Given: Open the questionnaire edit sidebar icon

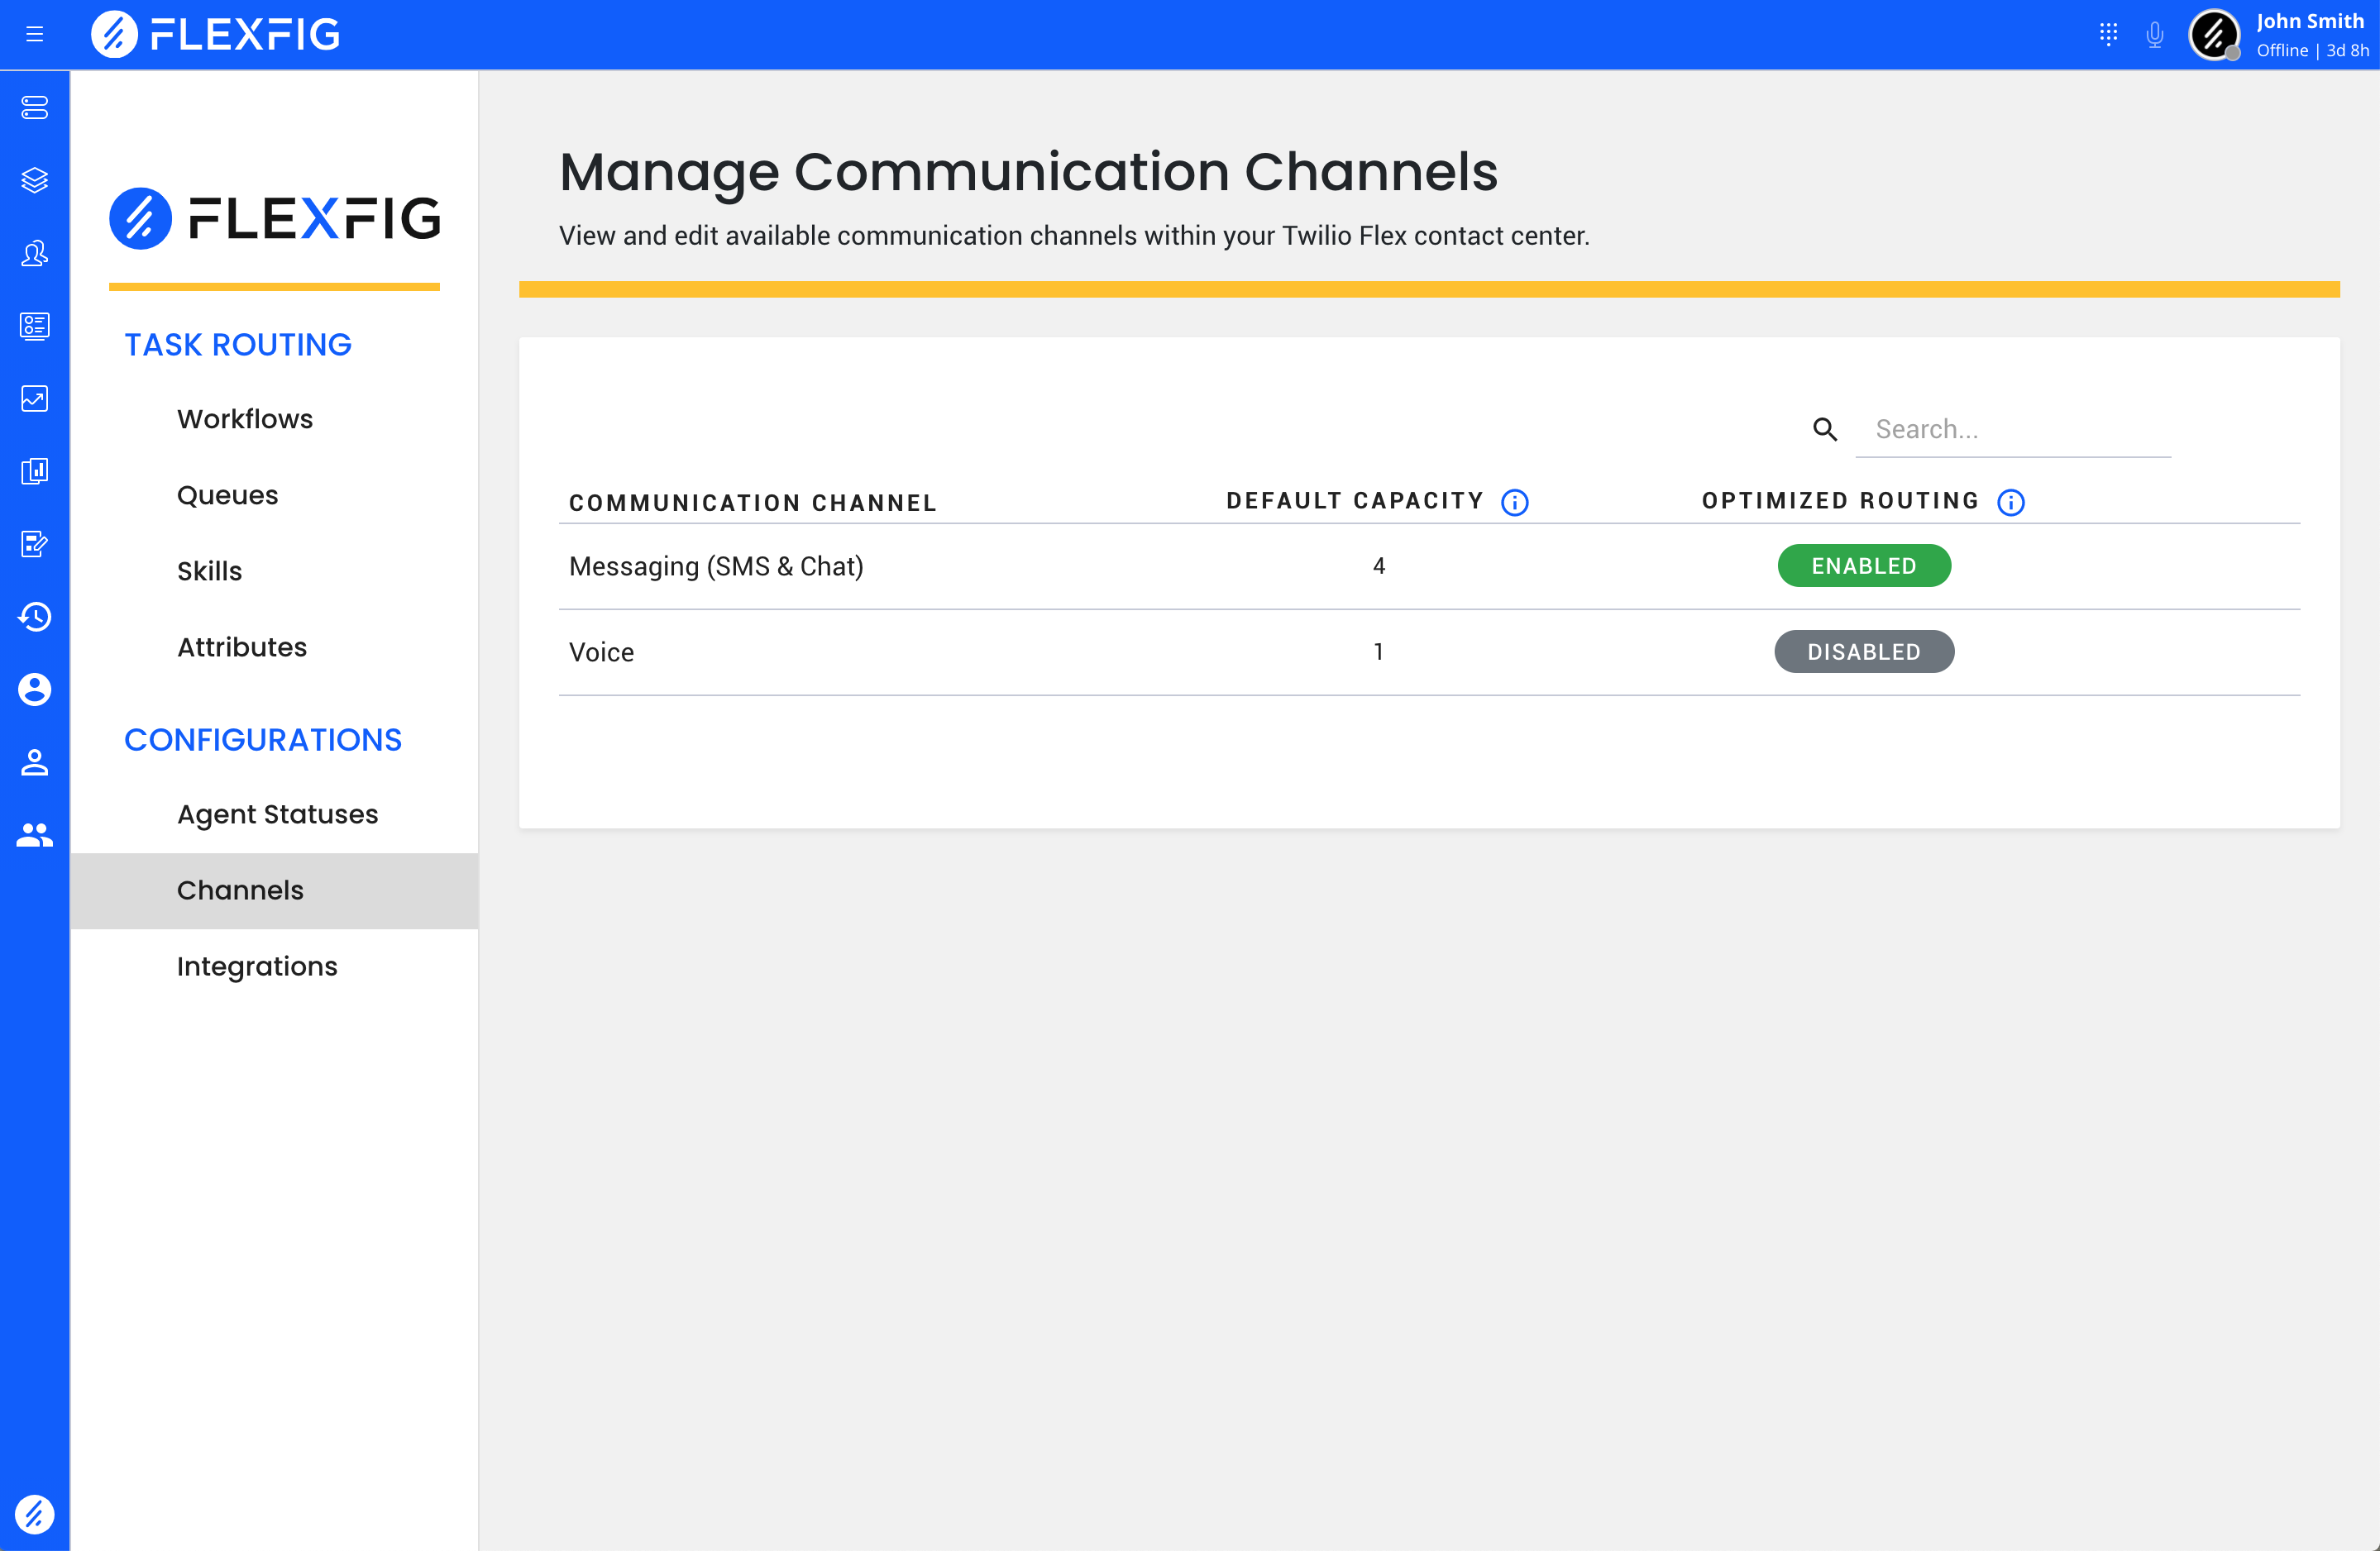Looking at the screenshot, I should click(x=35, y=544).
